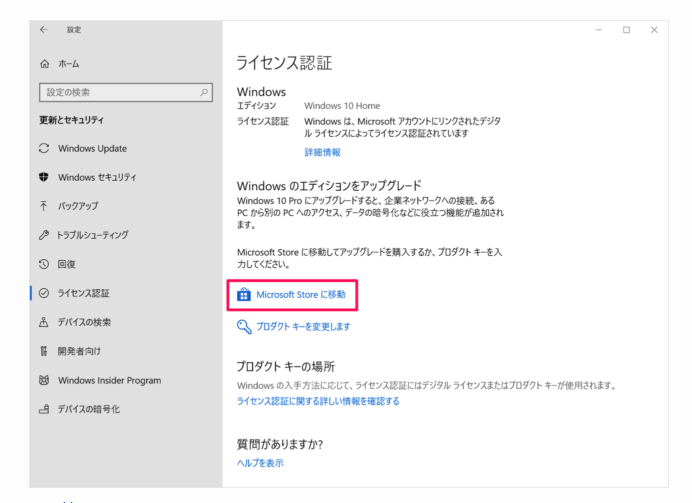Select デバイスの暗号化 device encryption item

click(x=88, y=409)
